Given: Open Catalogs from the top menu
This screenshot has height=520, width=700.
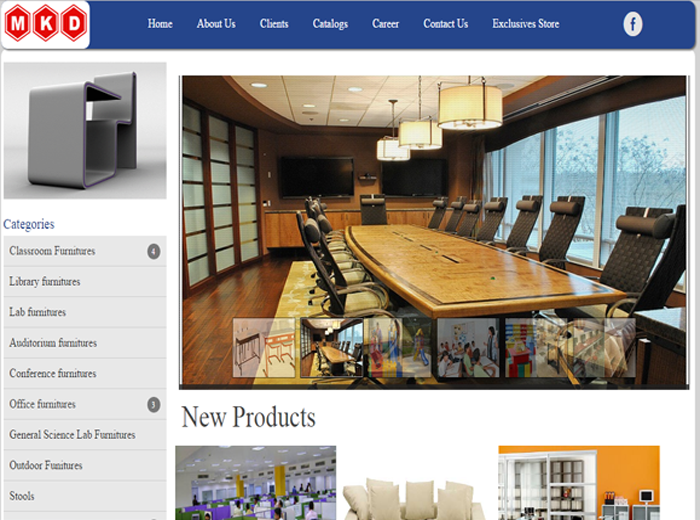Looking at the screenshot, I should click(x=330, y=24).
